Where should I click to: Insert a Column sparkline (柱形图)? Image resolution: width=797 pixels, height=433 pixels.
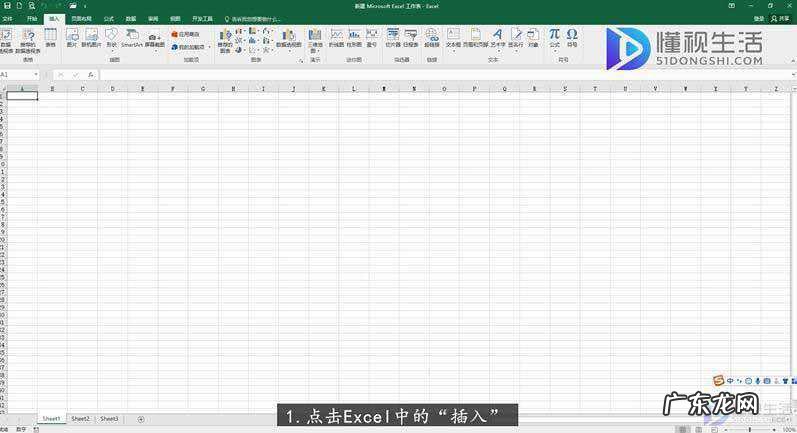tap(354, 38)
